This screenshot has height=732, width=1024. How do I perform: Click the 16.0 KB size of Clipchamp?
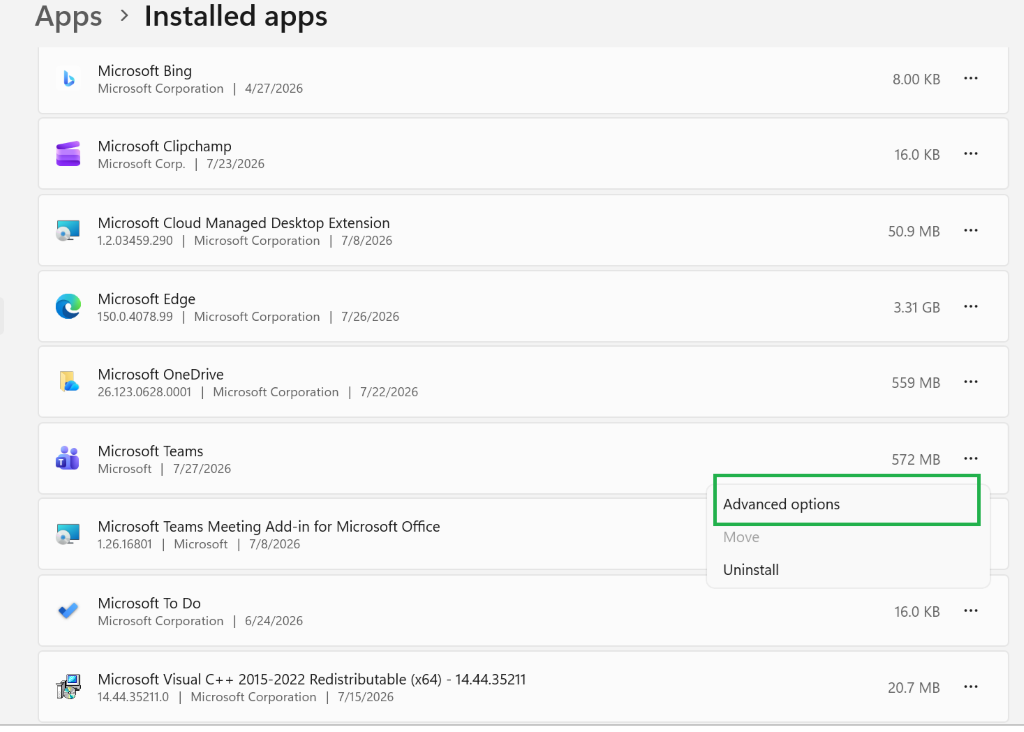(917, 155)
